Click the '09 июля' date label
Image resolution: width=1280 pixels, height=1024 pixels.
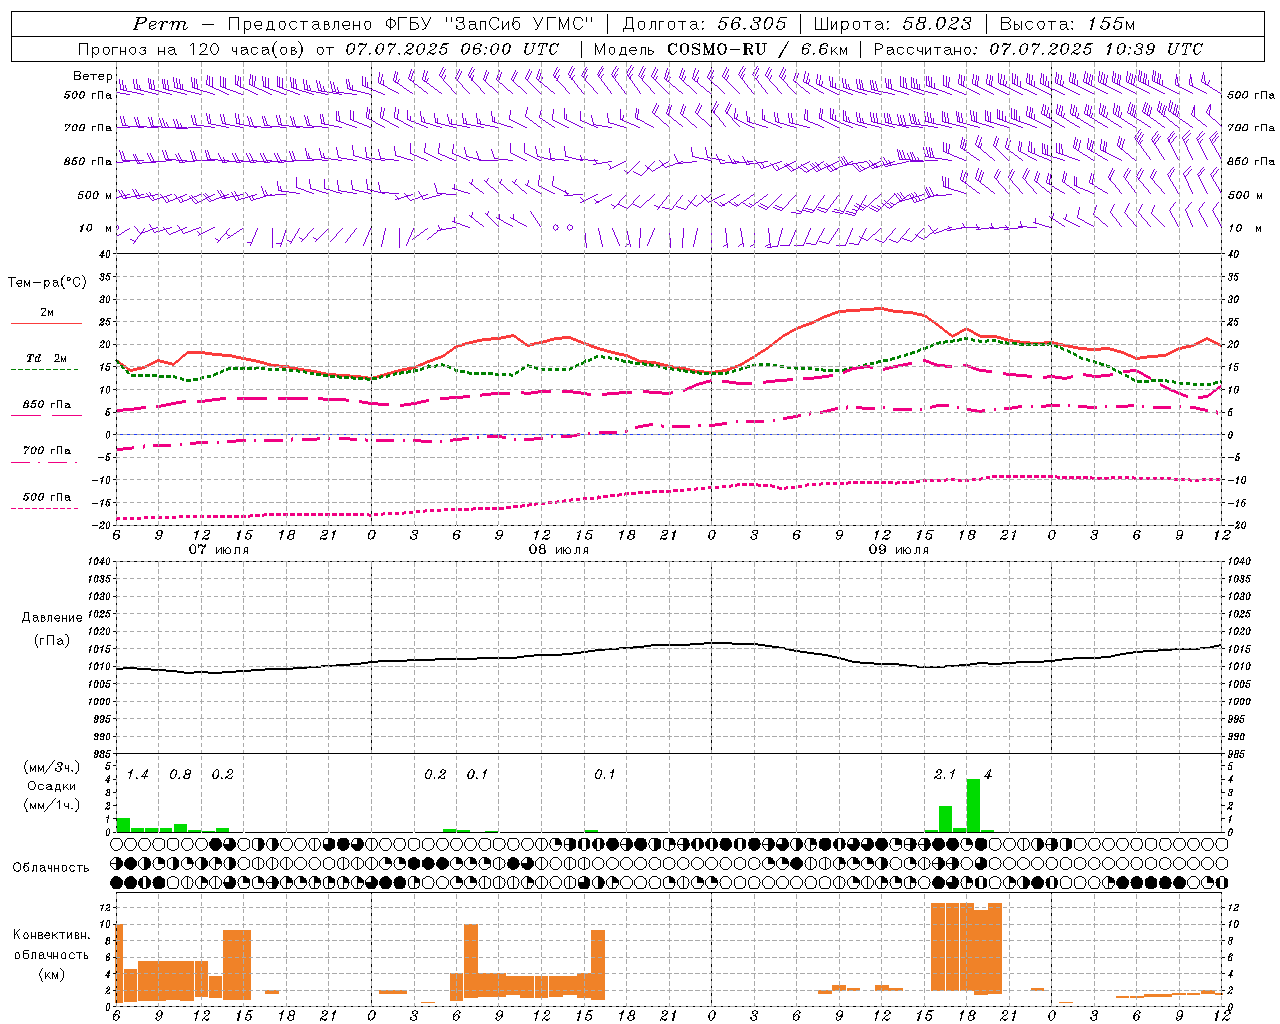click(x=899, y=550)
